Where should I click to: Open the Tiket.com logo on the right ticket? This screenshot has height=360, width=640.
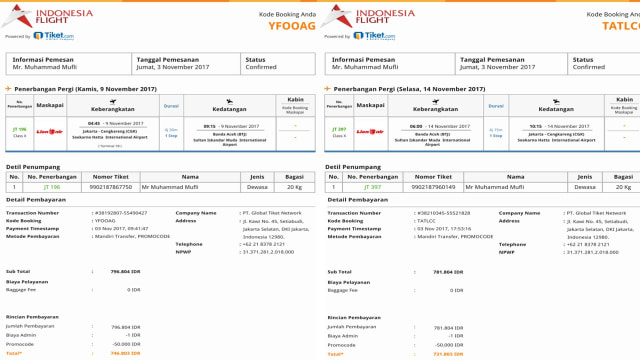coord(374,36)
